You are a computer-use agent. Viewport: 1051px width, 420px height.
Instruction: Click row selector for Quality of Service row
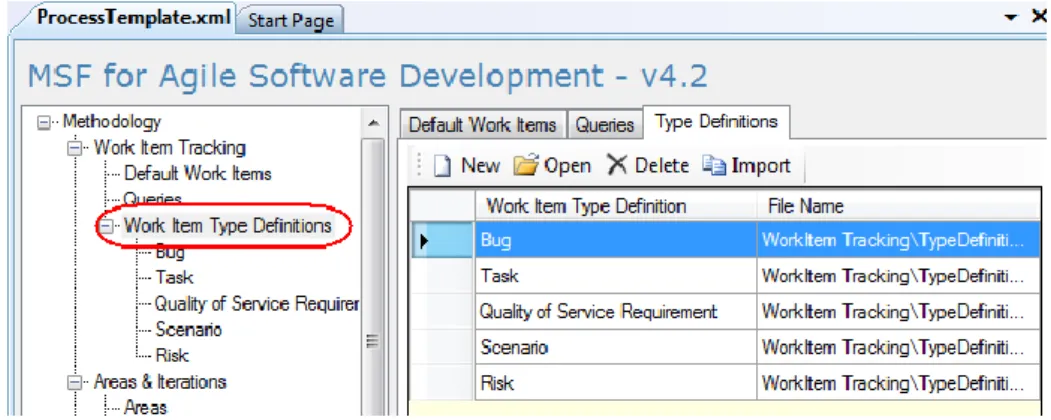click(442, 311)
